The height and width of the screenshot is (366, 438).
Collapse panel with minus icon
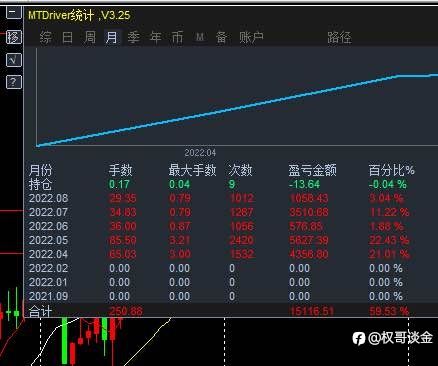click(14, 12)
